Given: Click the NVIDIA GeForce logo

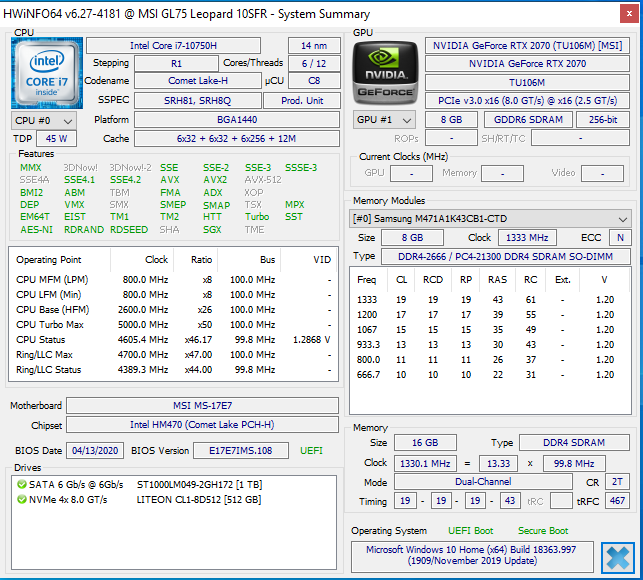Looking at the screenshot, I should click(385, 74).
